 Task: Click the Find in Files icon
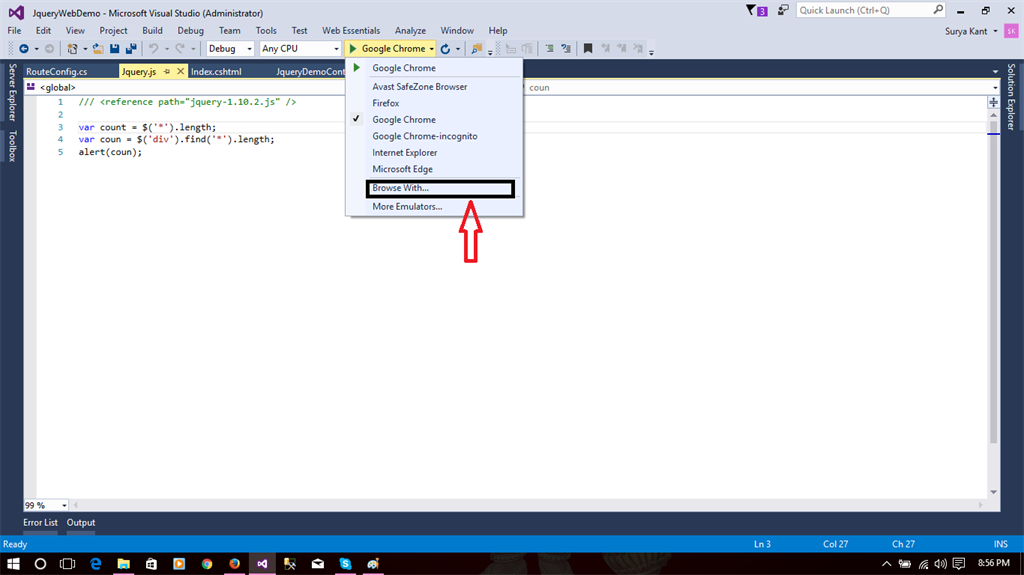pyautogui.click(x=477, y=48)
